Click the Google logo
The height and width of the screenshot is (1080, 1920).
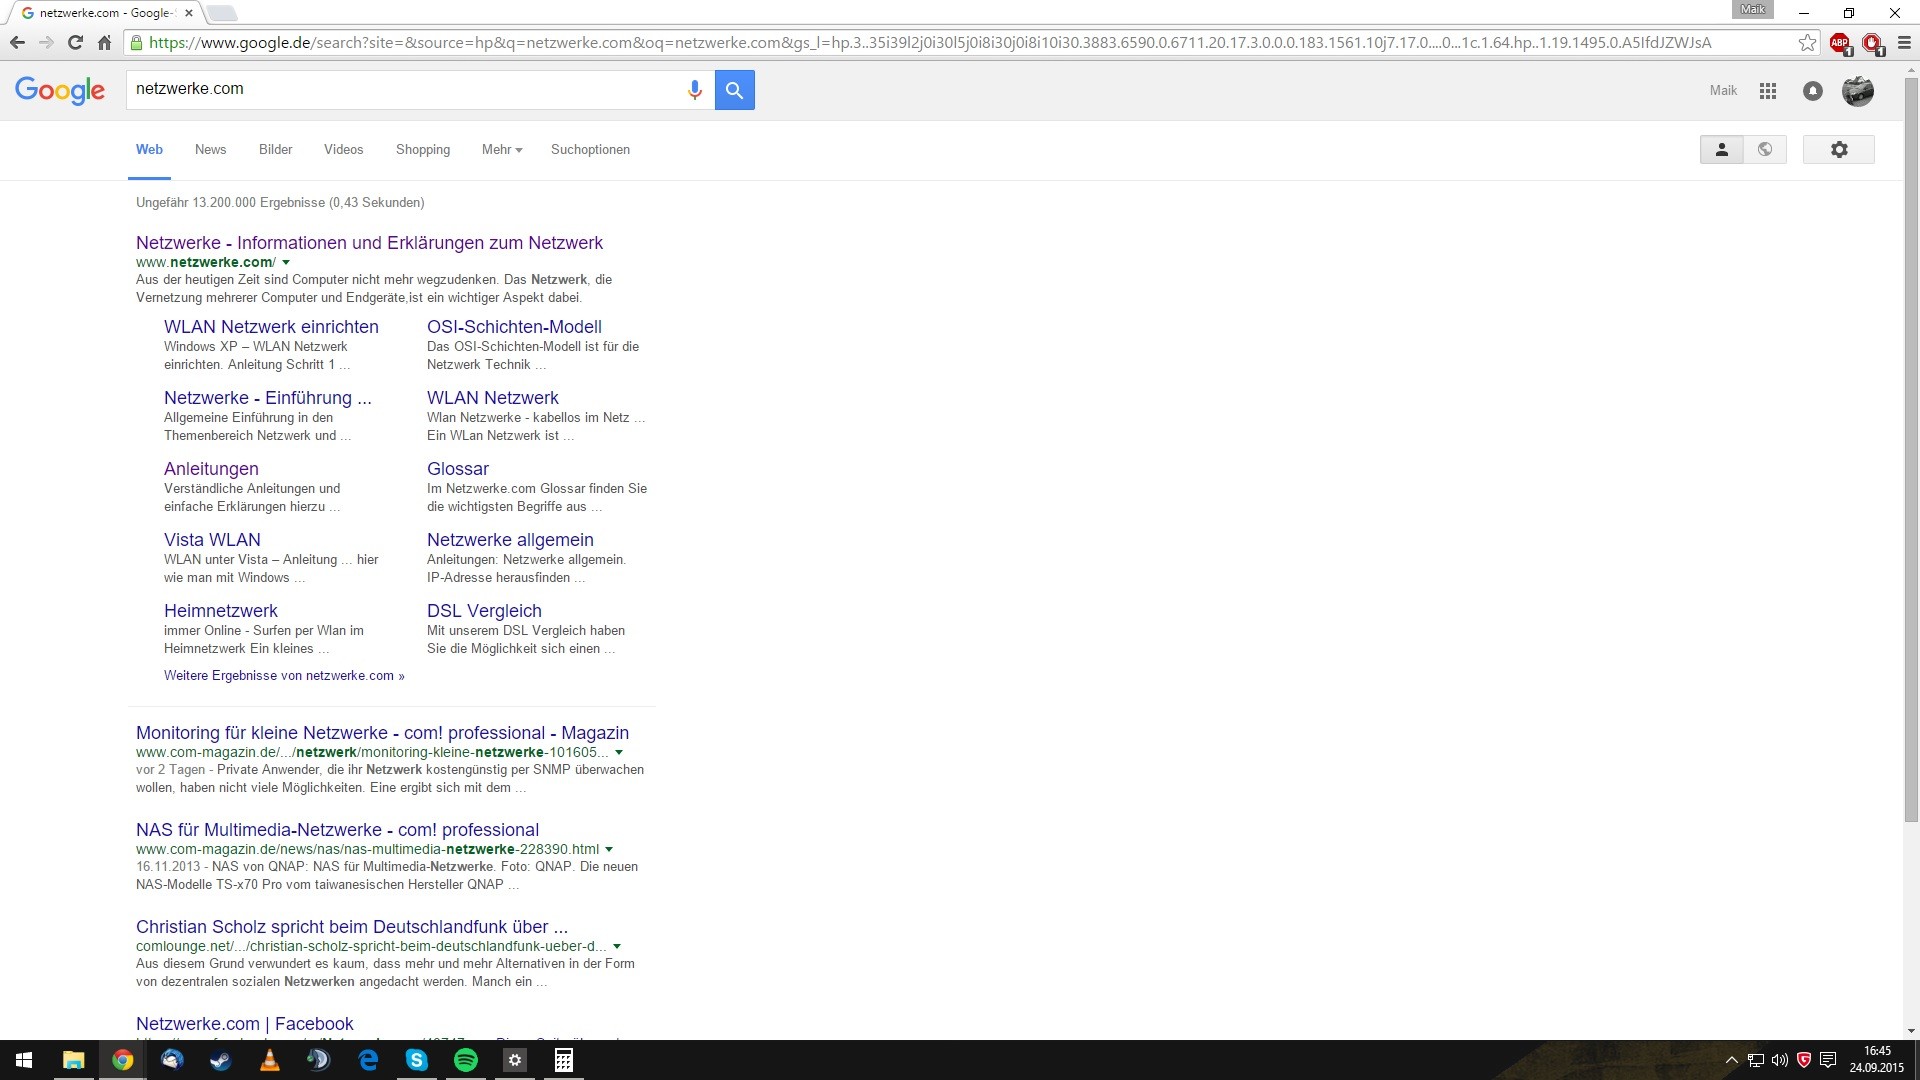60,90
